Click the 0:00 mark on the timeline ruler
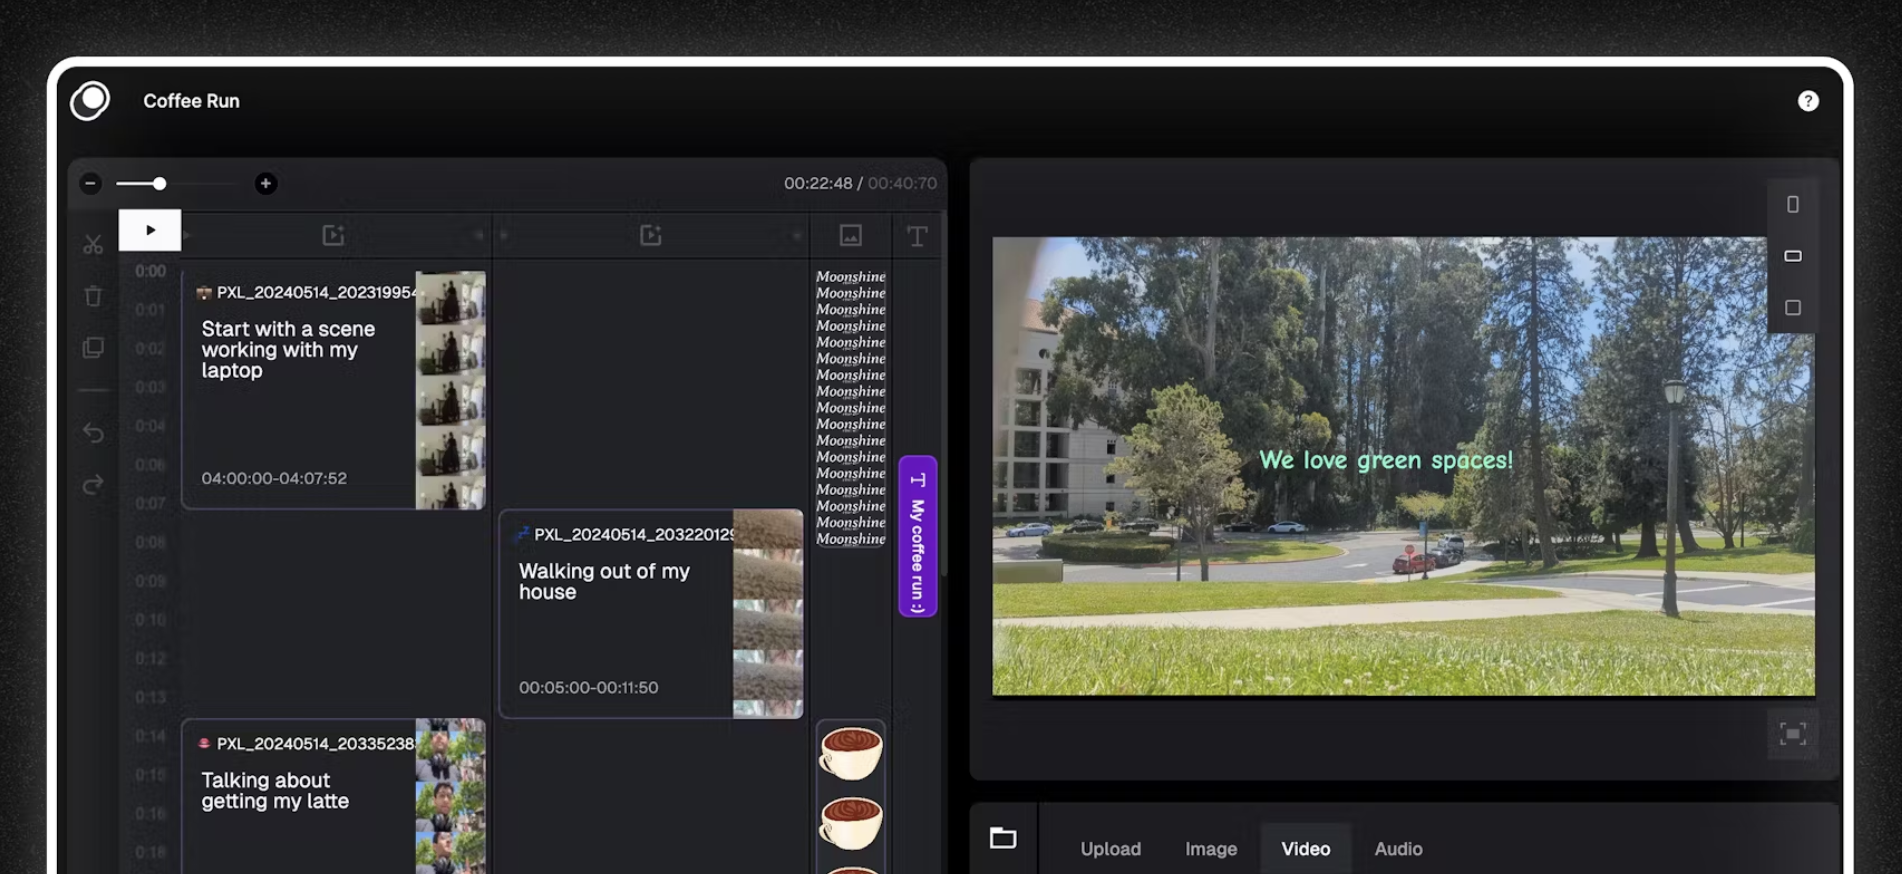 [151, 271]
